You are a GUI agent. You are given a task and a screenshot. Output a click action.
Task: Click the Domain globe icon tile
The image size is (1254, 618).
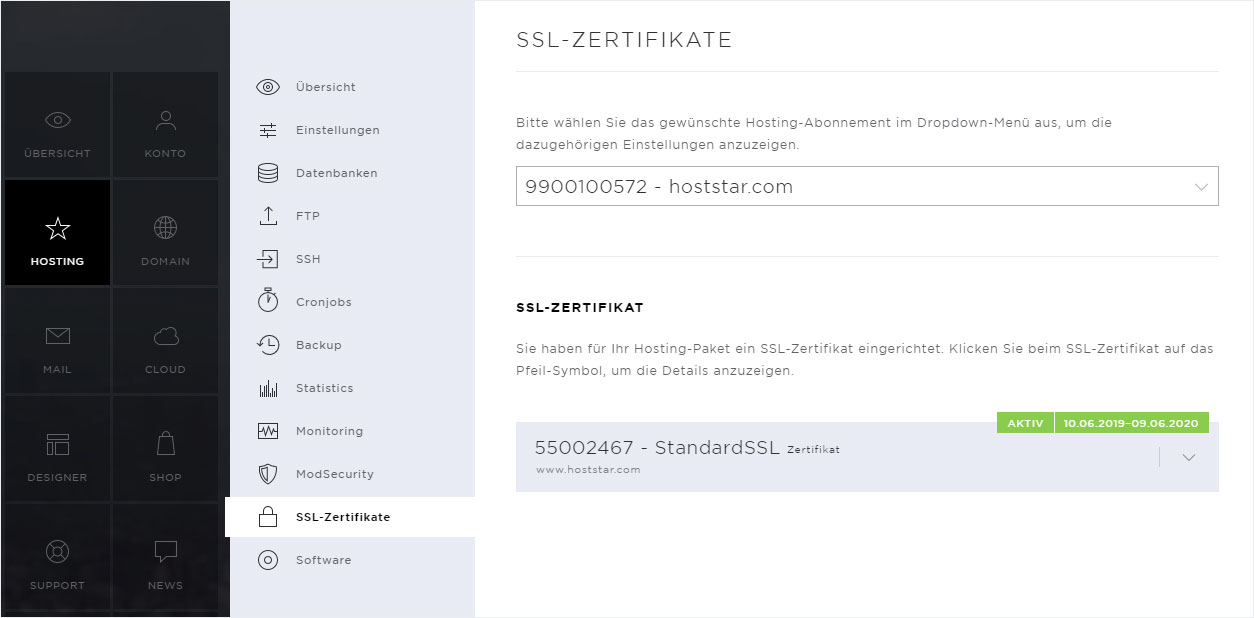[x=165, y=233]
